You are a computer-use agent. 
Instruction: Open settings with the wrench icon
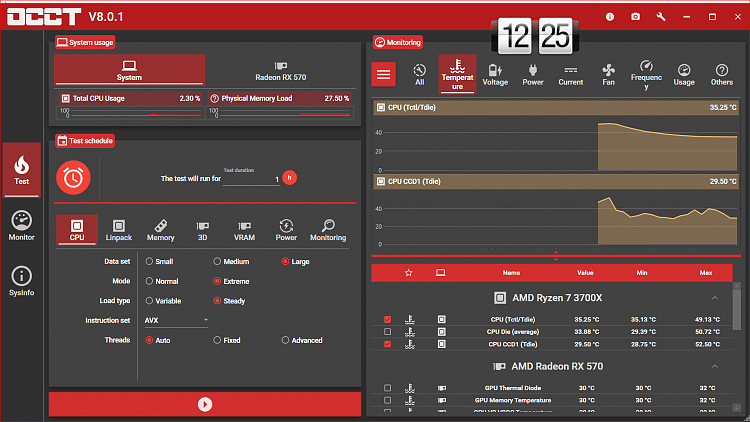tap(661, 17)
